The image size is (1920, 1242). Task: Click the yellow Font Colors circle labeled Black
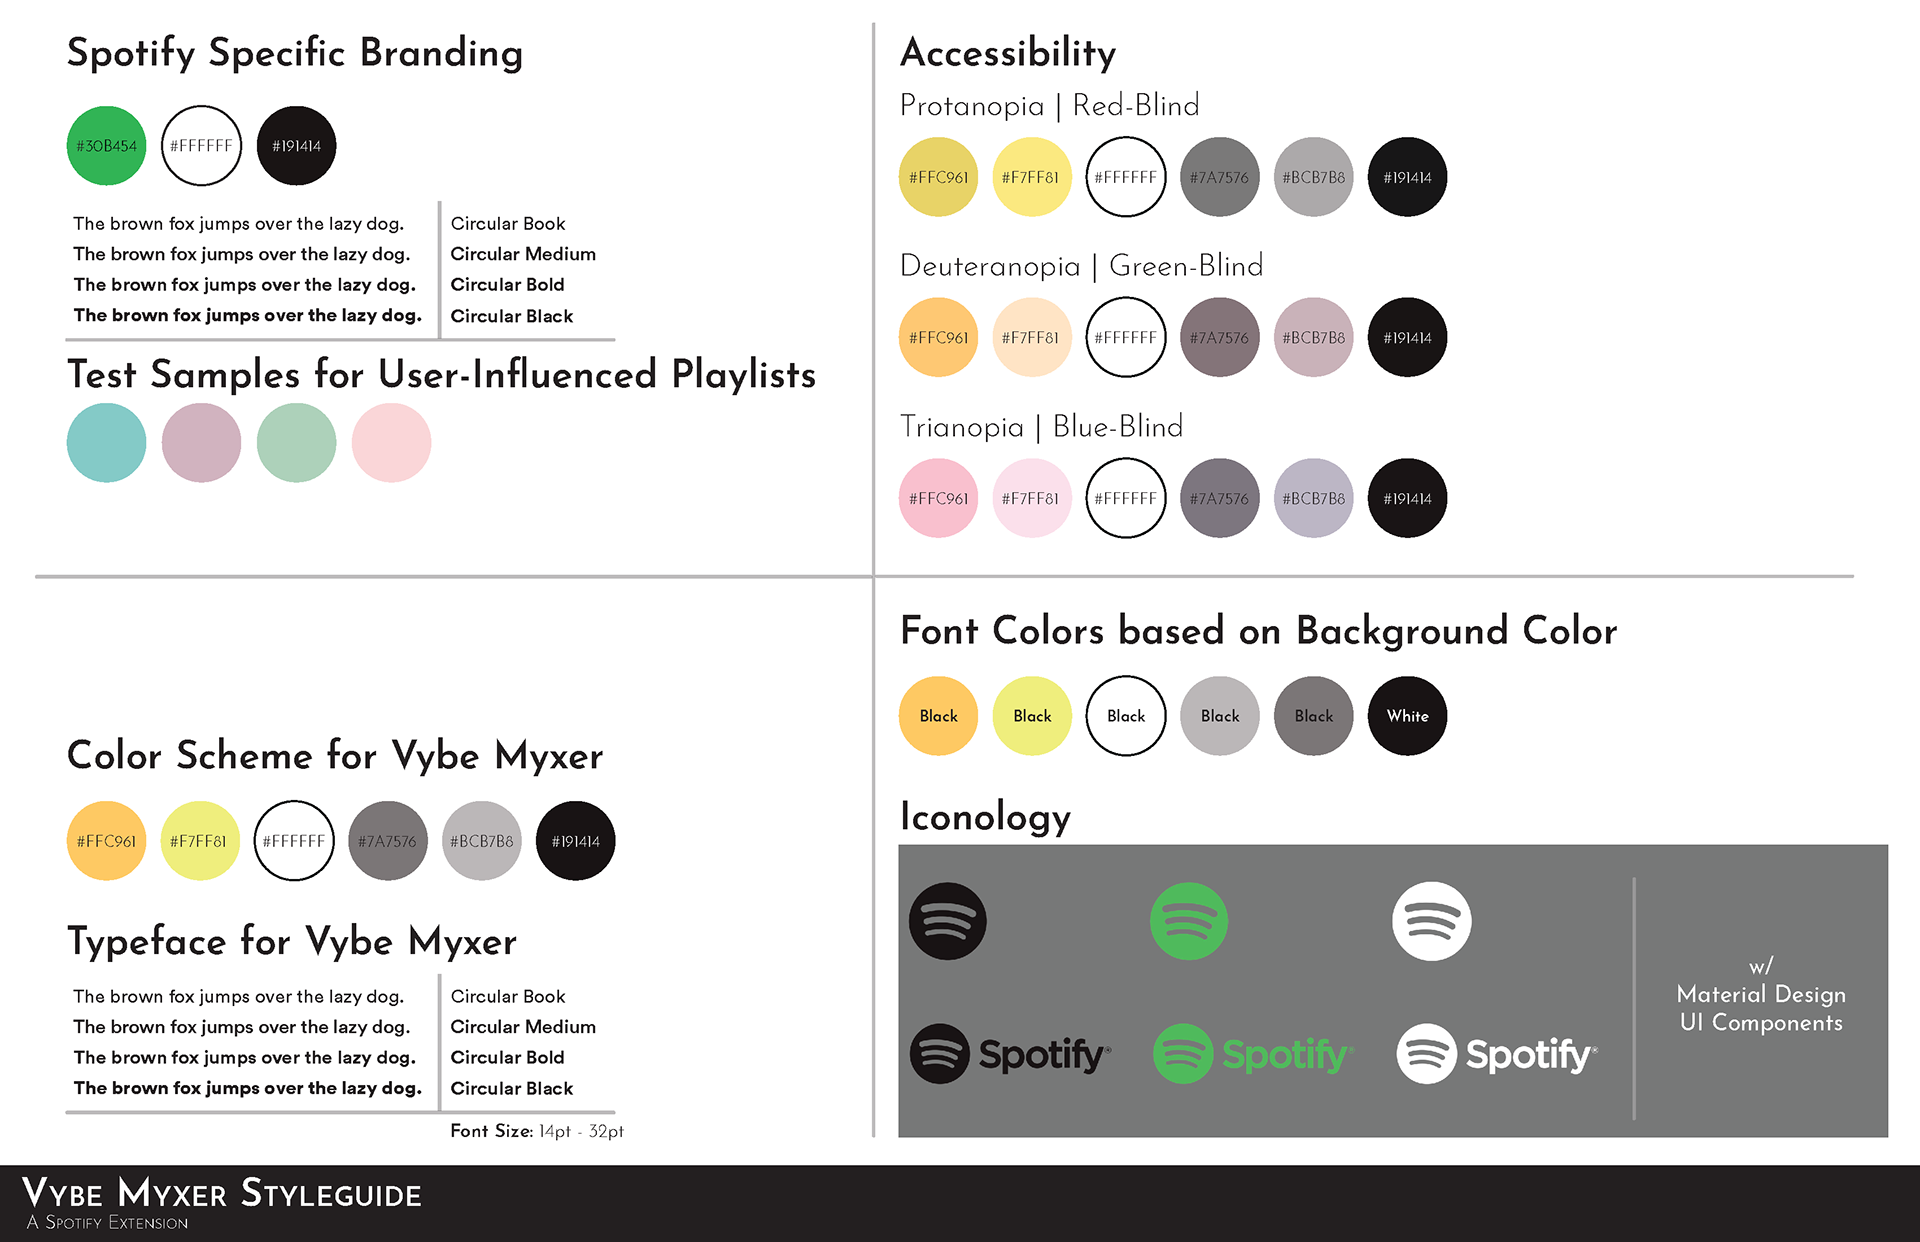(1032, 716)
